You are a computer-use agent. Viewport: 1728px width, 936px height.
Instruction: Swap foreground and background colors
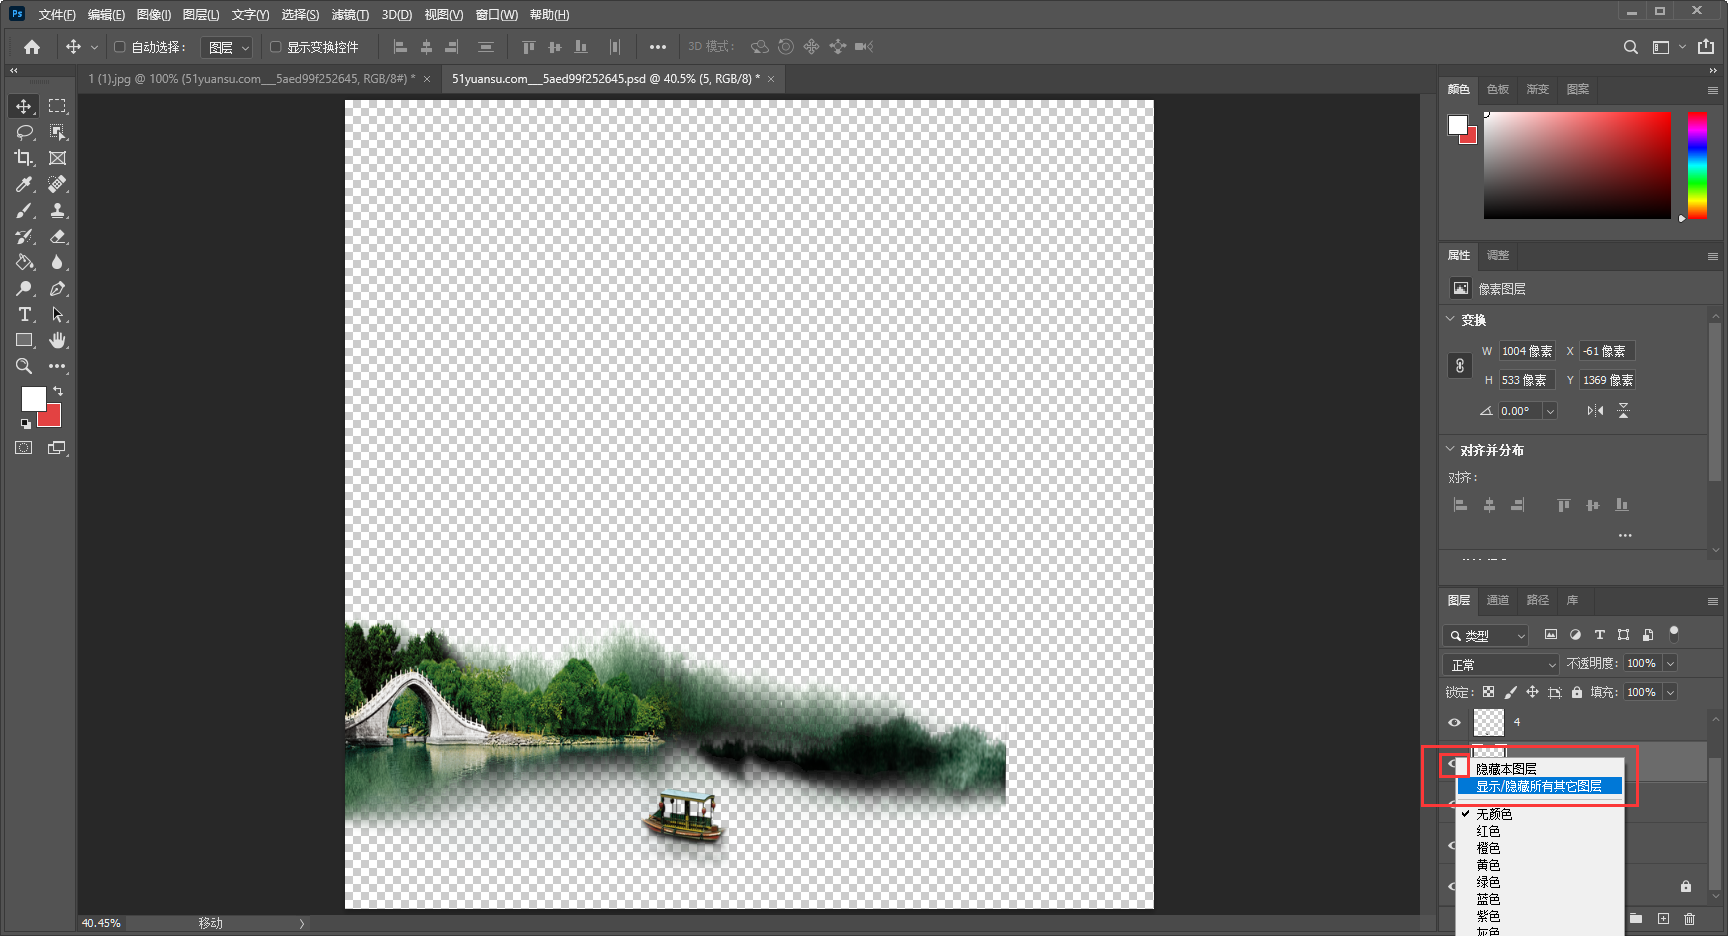click(x=58, y=391)
